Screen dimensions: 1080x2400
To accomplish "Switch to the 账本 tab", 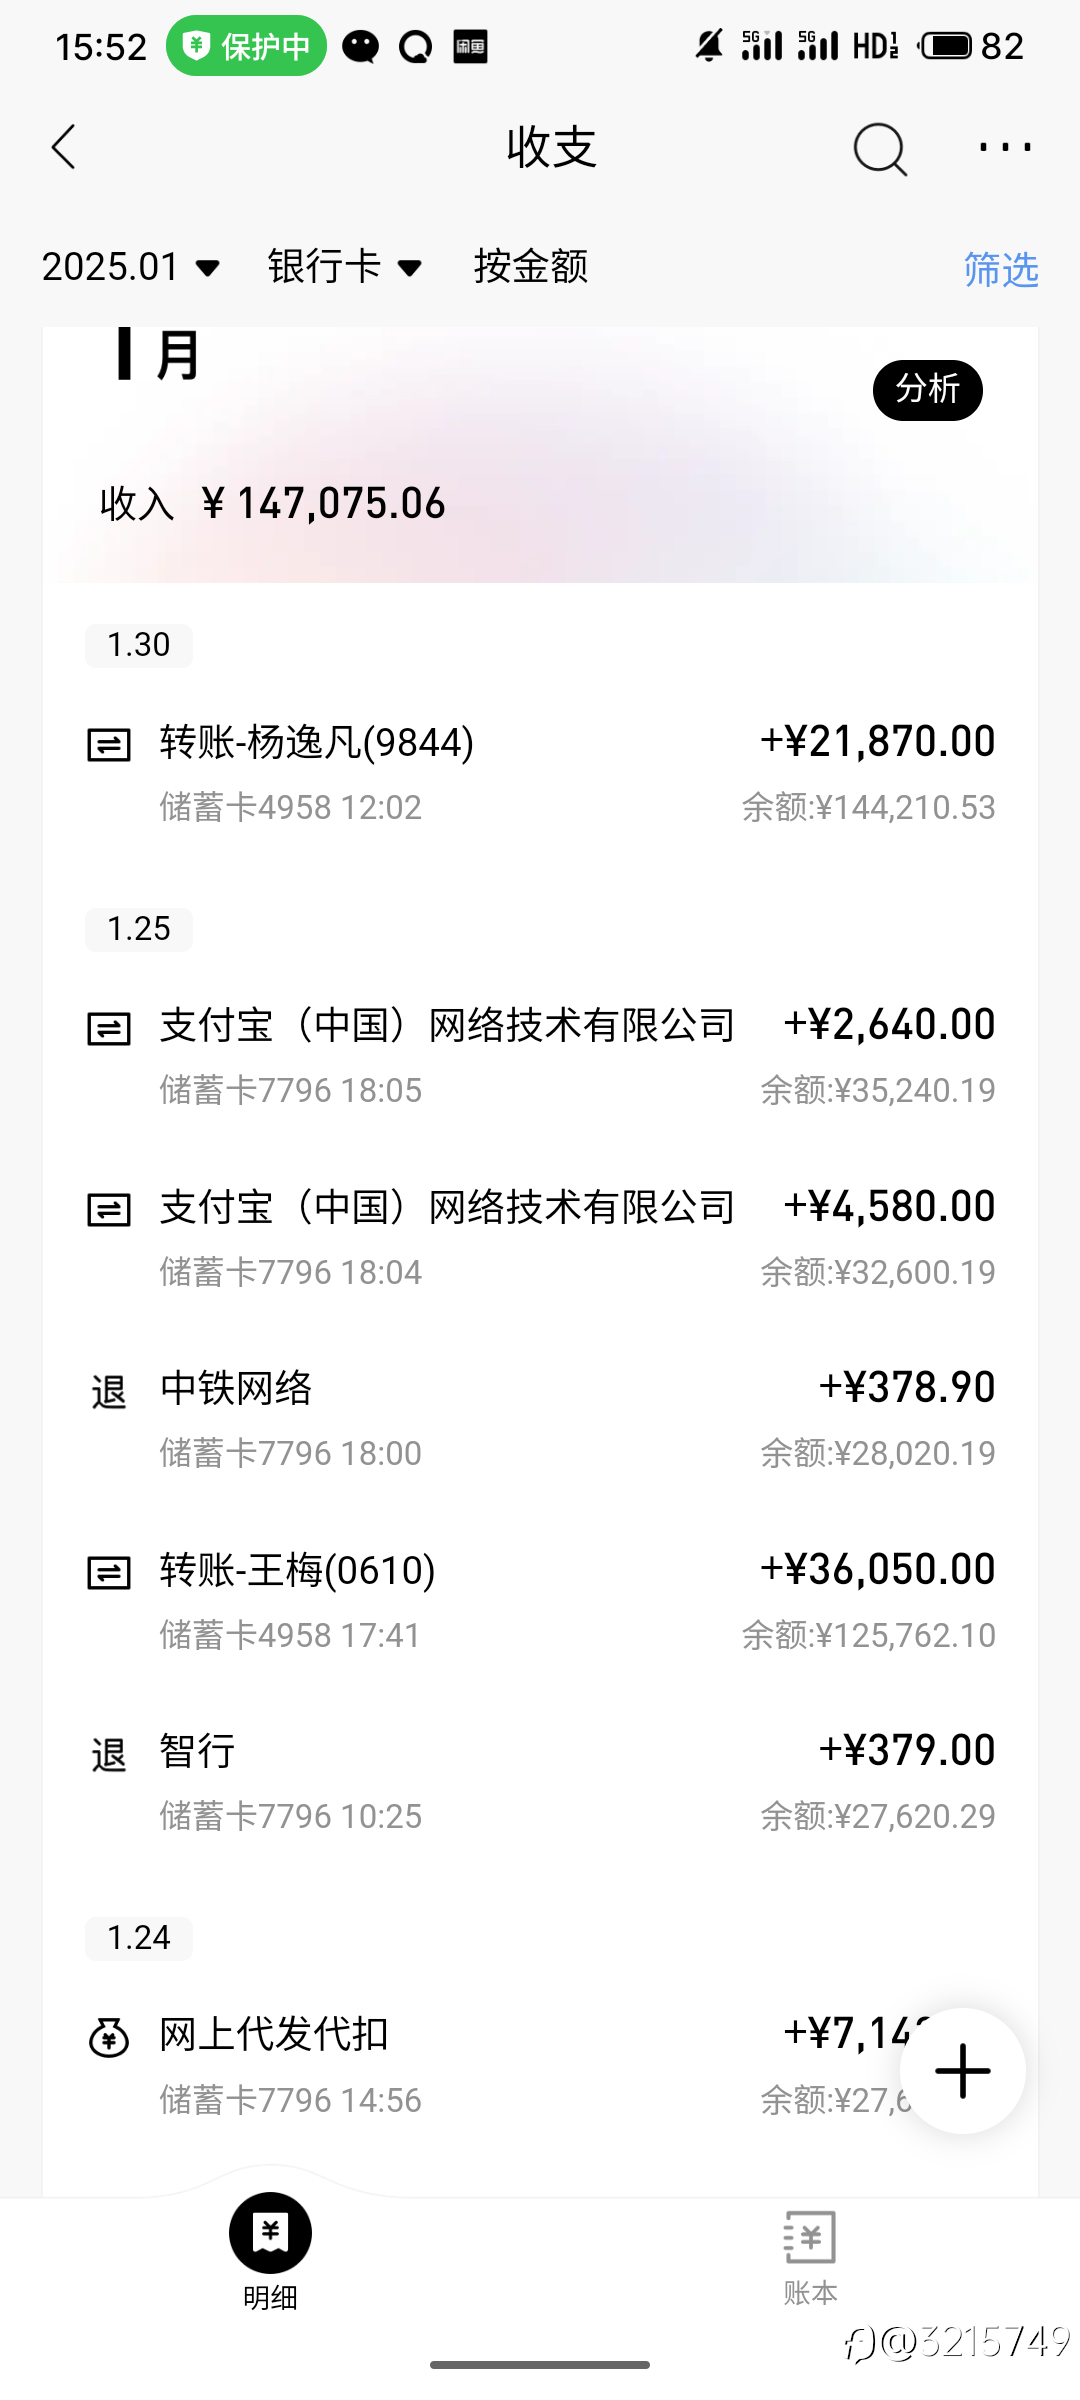I will click(x=810, y=2292).
